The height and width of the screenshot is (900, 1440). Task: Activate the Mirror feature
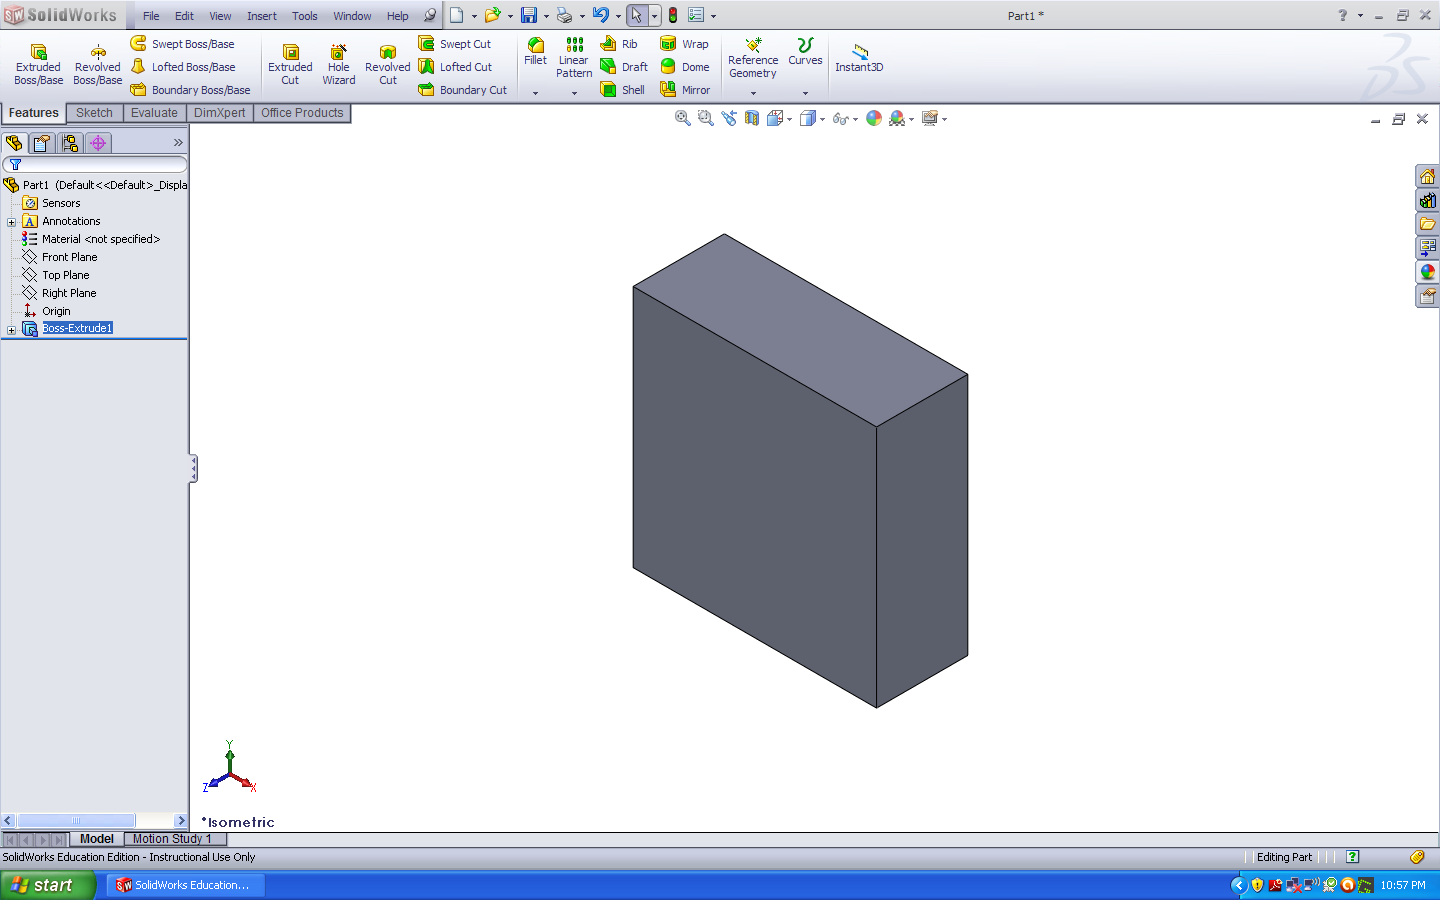[x=685, y=90]
